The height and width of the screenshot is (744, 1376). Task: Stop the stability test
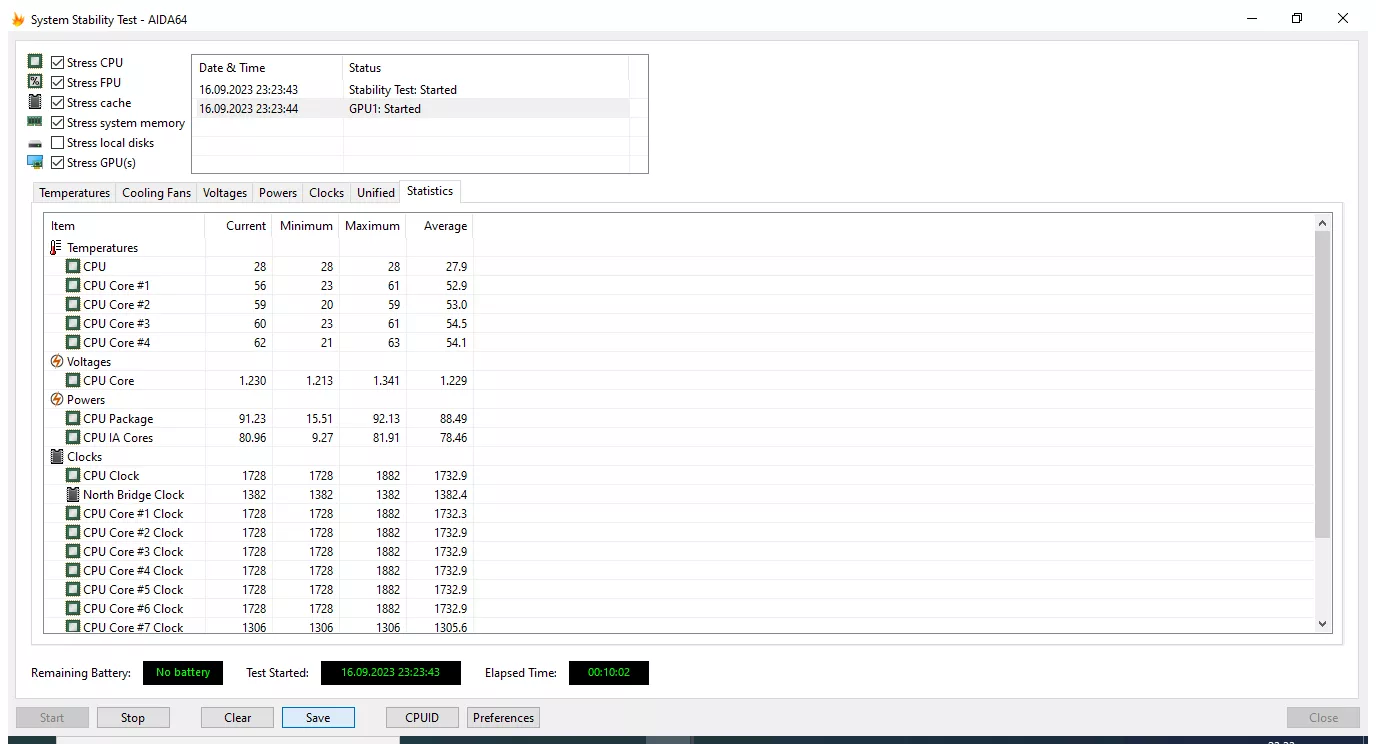pos(133,718)
